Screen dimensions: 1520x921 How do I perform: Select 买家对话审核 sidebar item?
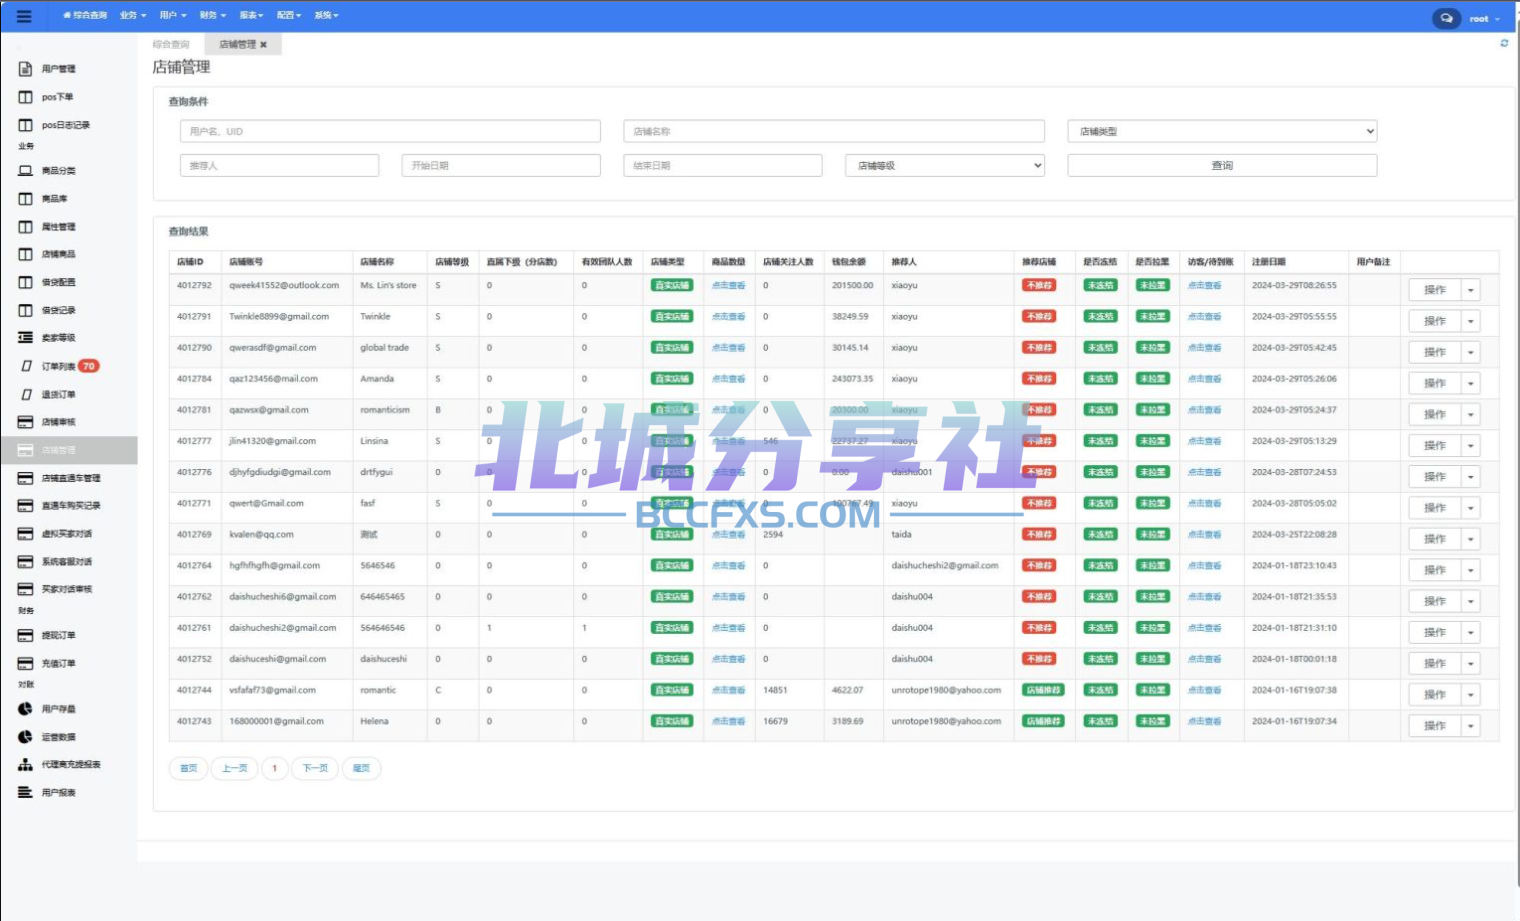pyautogui.click(x=66, y=589)
